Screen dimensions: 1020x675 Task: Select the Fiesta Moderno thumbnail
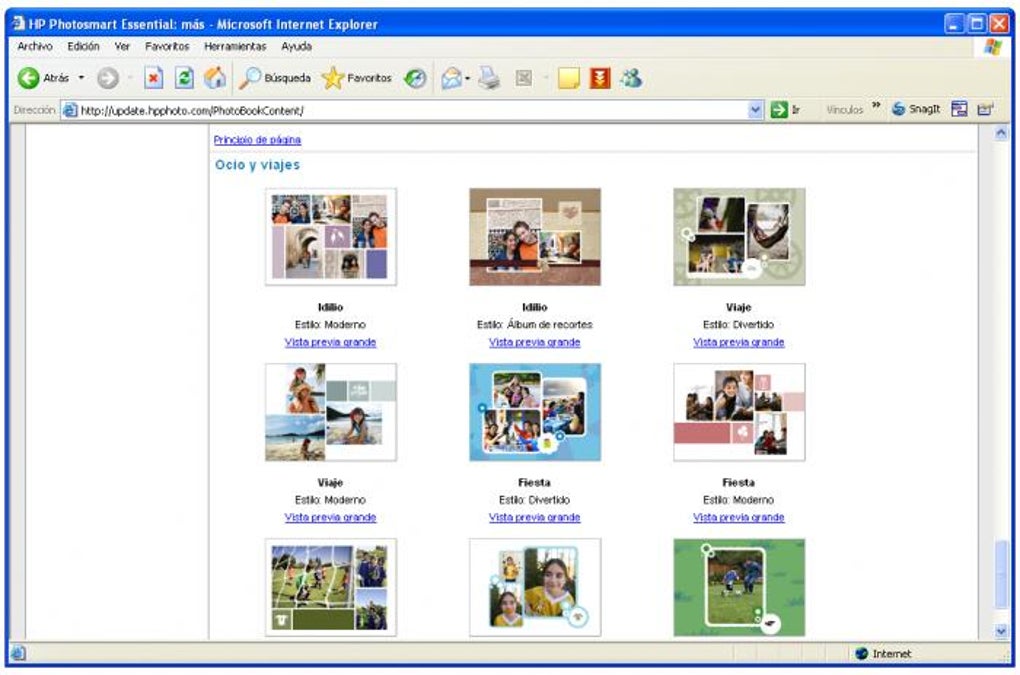(x=739, y=412)
